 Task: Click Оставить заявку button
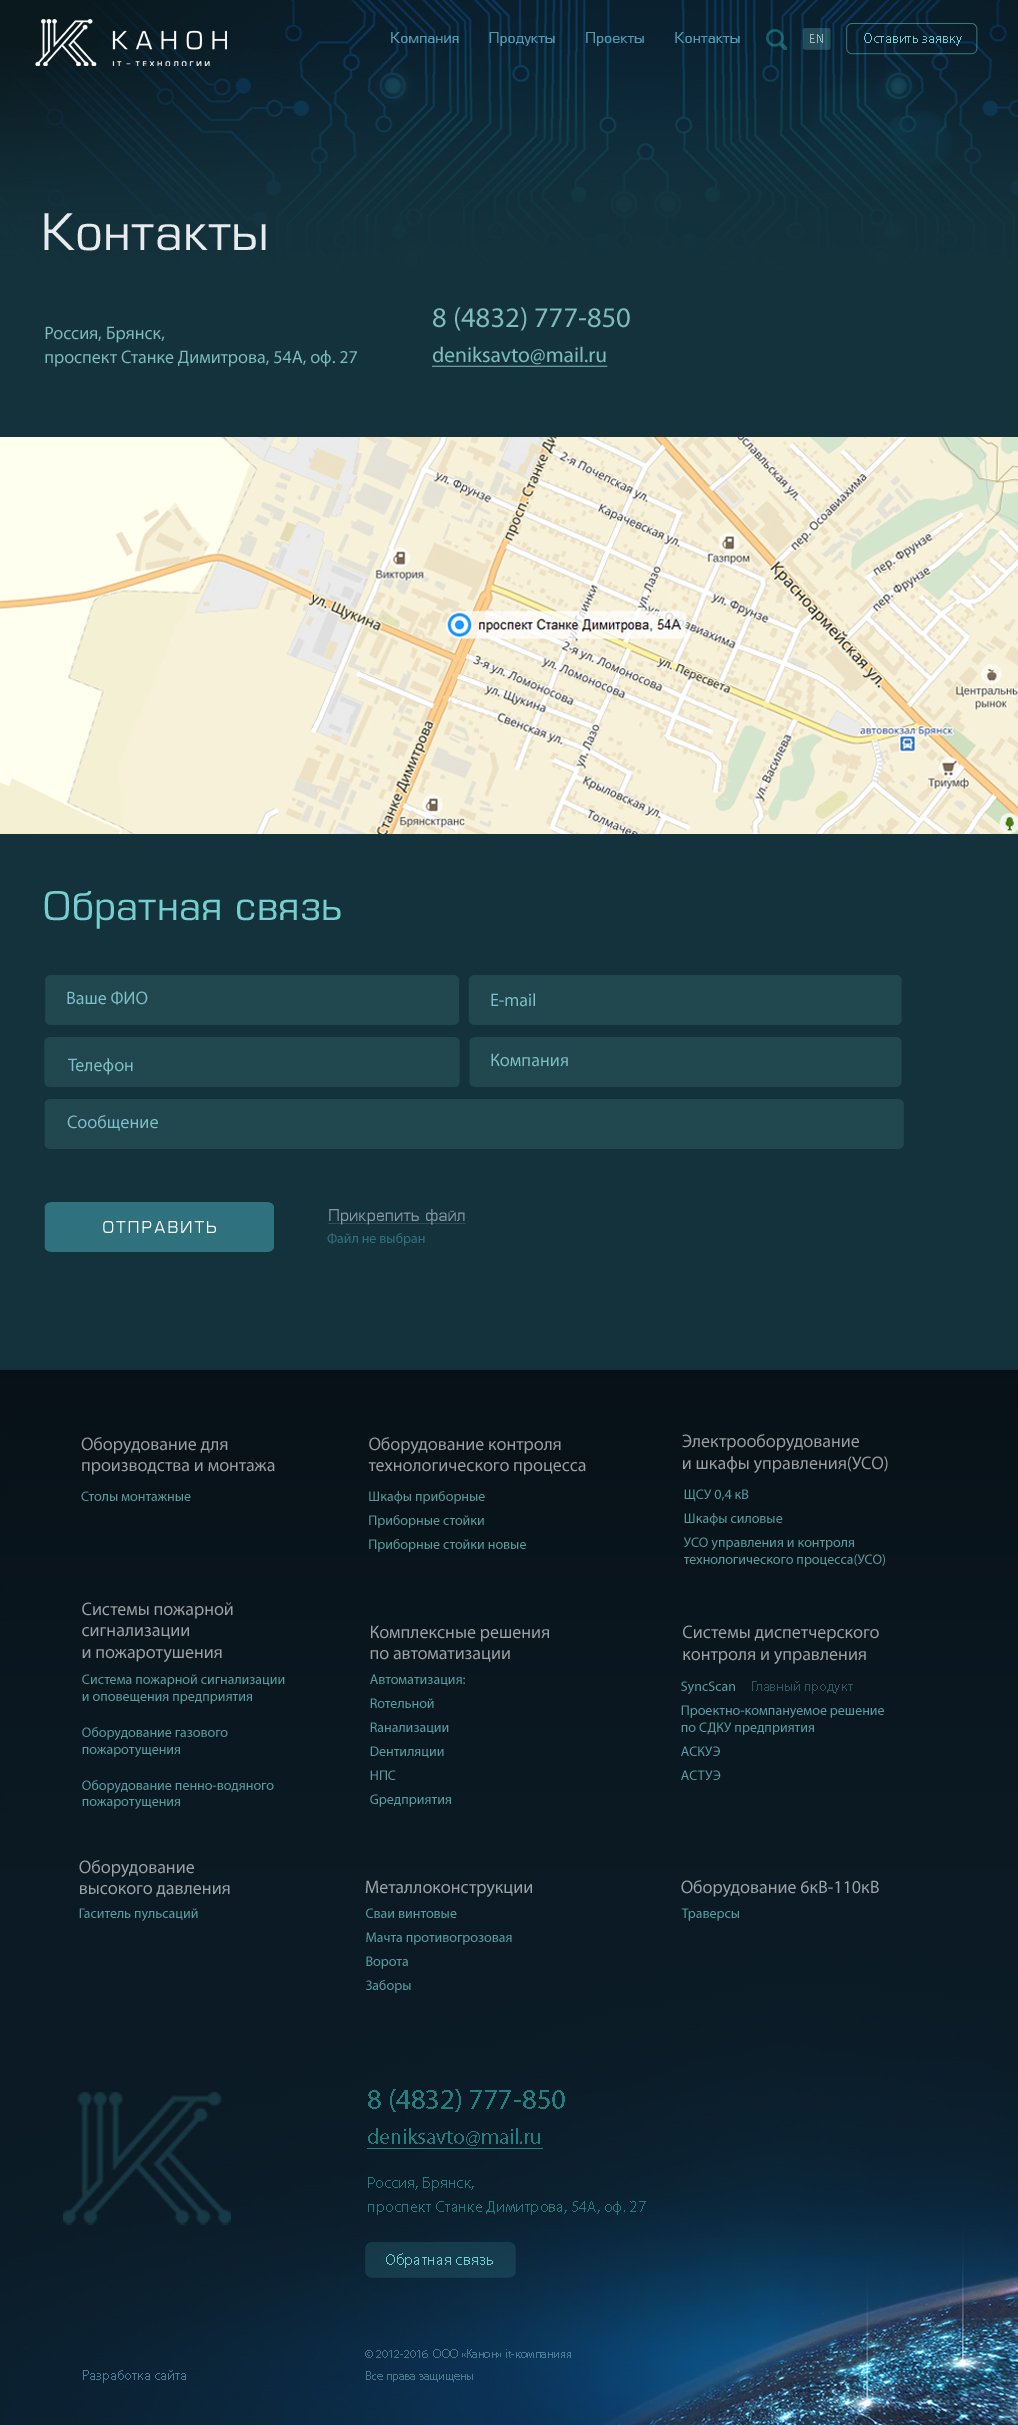(x=911, y=39)
